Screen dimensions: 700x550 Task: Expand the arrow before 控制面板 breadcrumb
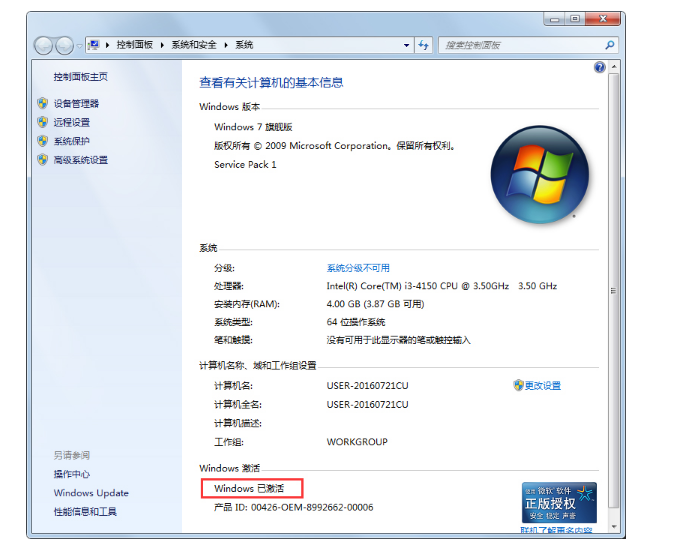click(x=108, y=45)
